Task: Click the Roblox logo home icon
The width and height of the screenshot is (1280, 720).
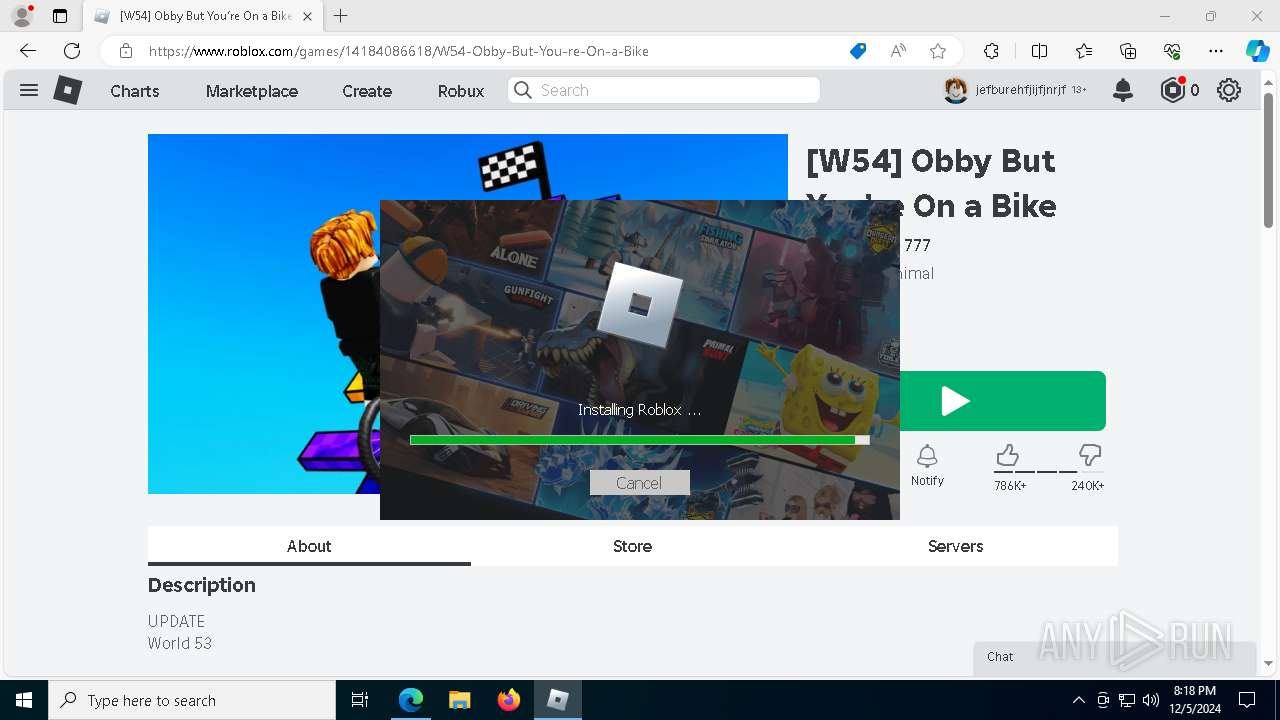Action: (67, 90)
